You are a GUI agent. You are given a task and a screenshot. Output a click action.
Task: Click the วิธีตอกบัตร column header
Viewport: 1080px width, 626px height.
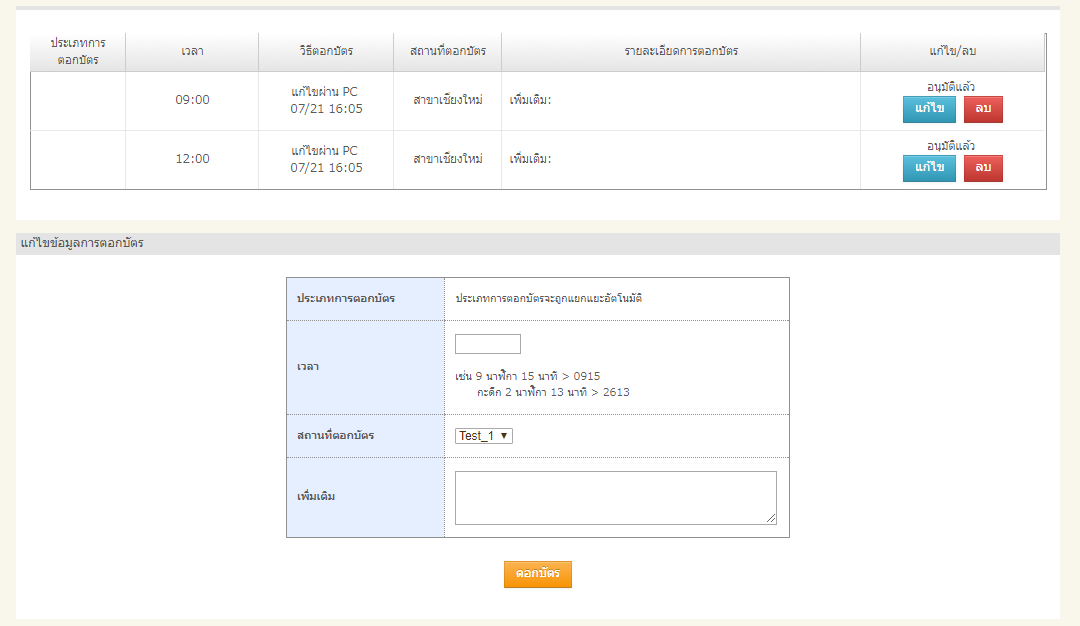pos(326,51)
